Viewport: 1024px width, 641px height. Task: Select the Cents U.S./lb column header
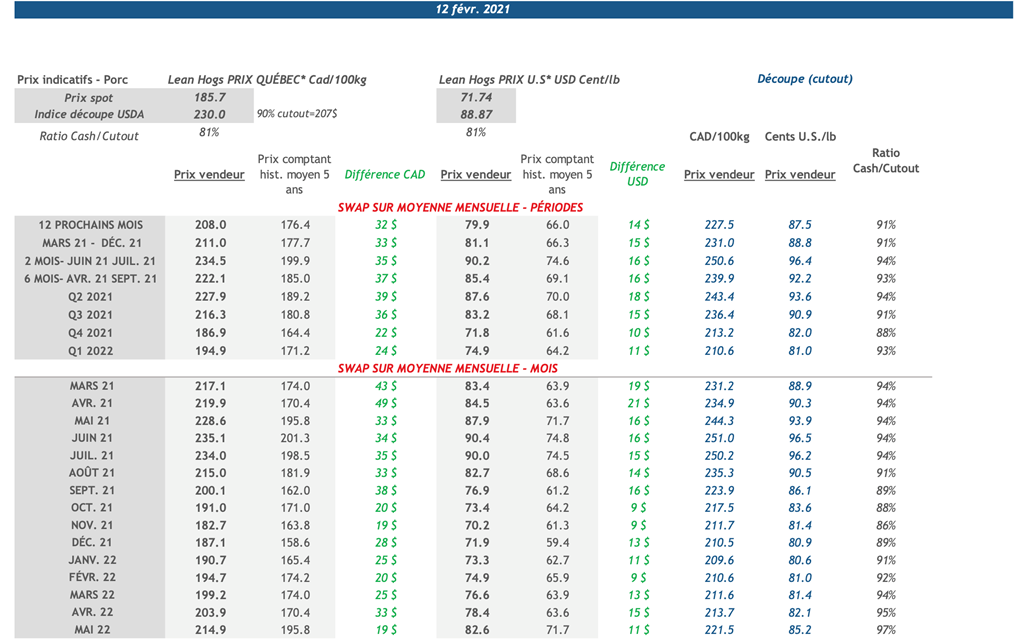pos(800,136)
